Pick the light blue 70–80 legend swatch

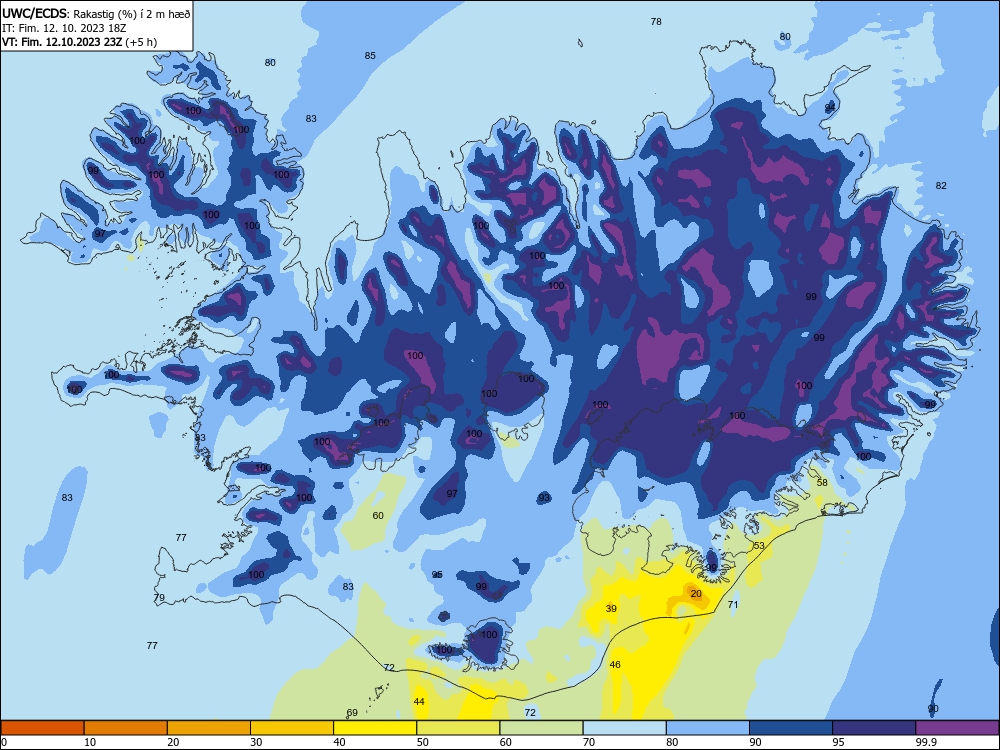point(624,728)
